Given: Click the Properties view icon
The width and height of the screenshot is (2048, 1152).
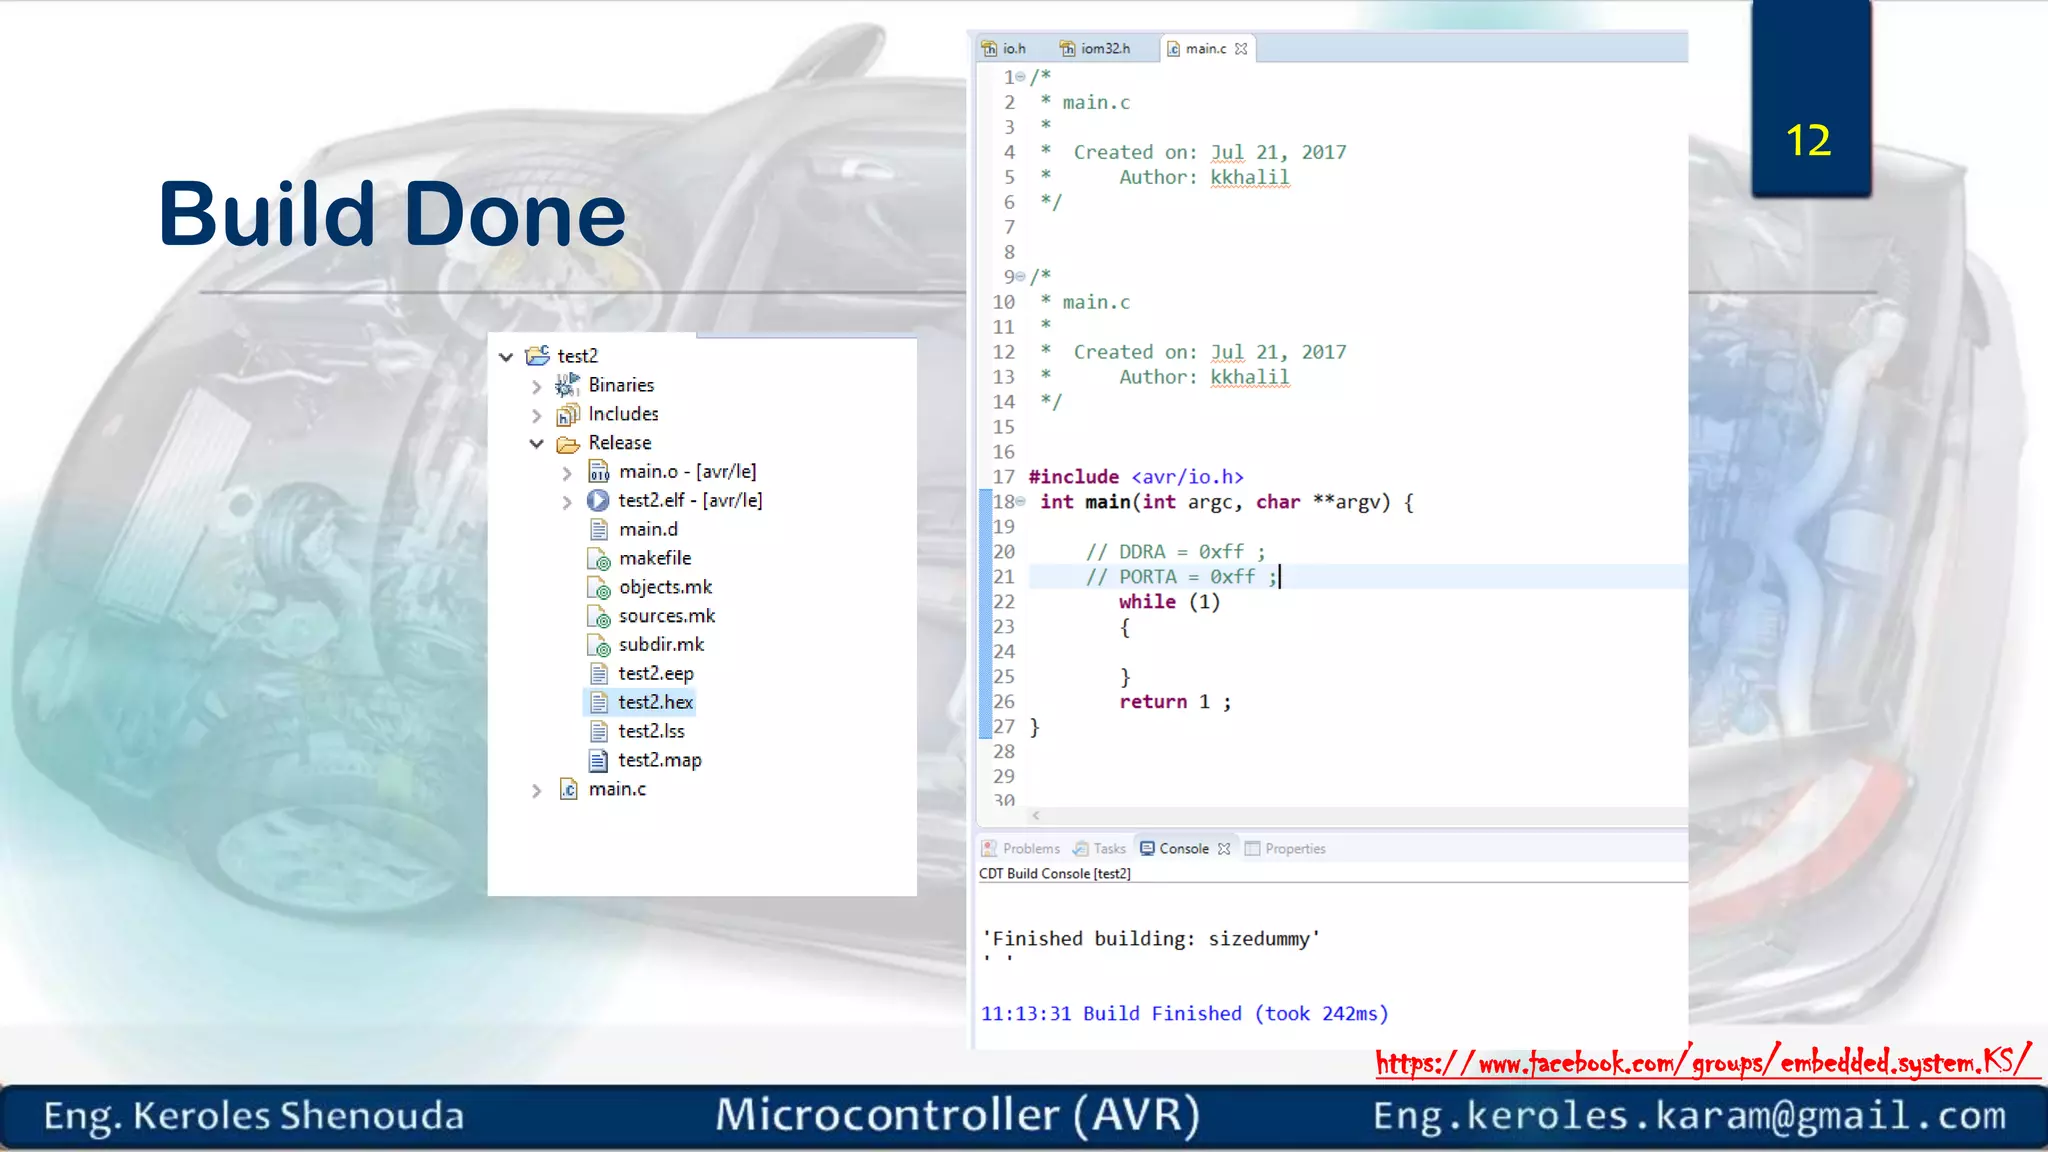Looking at the screenshot, I should coord(1252,848).
